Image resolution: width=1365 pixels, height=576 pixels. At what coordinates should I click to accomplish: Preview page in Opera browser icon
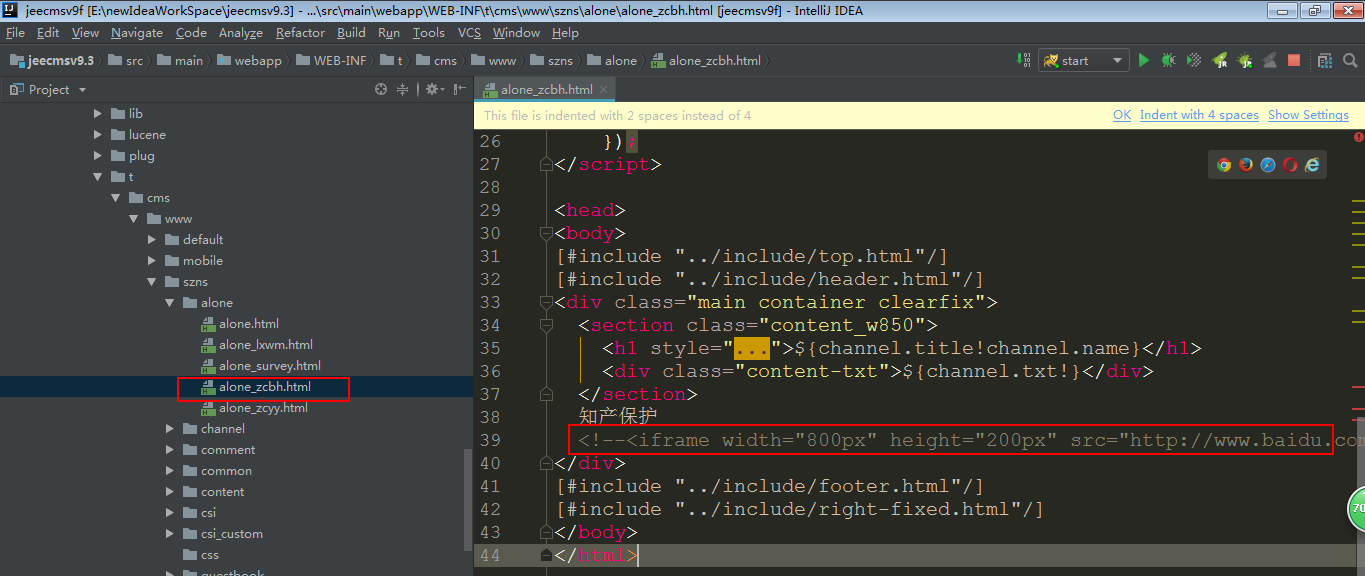click(1290, 165)
